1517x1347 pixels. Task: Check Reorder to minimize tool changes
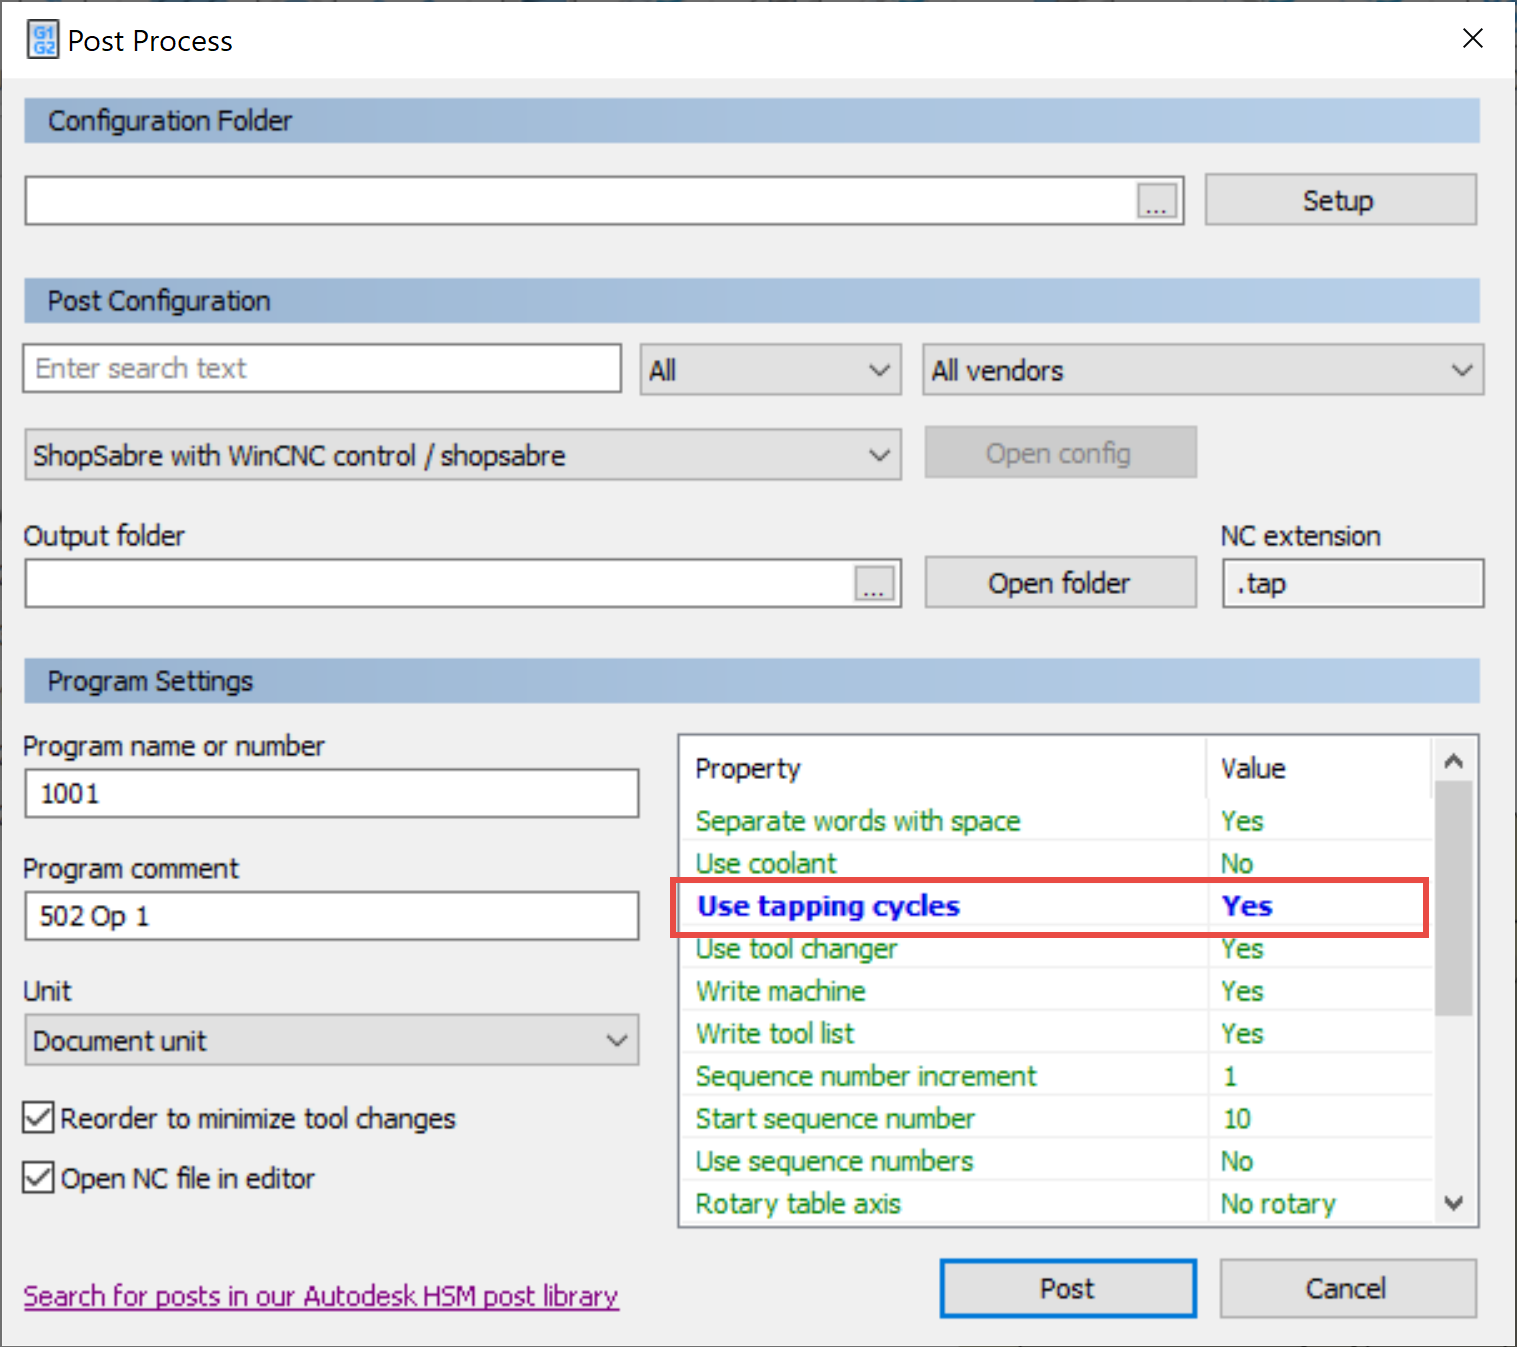click(x=37, y=1117)
